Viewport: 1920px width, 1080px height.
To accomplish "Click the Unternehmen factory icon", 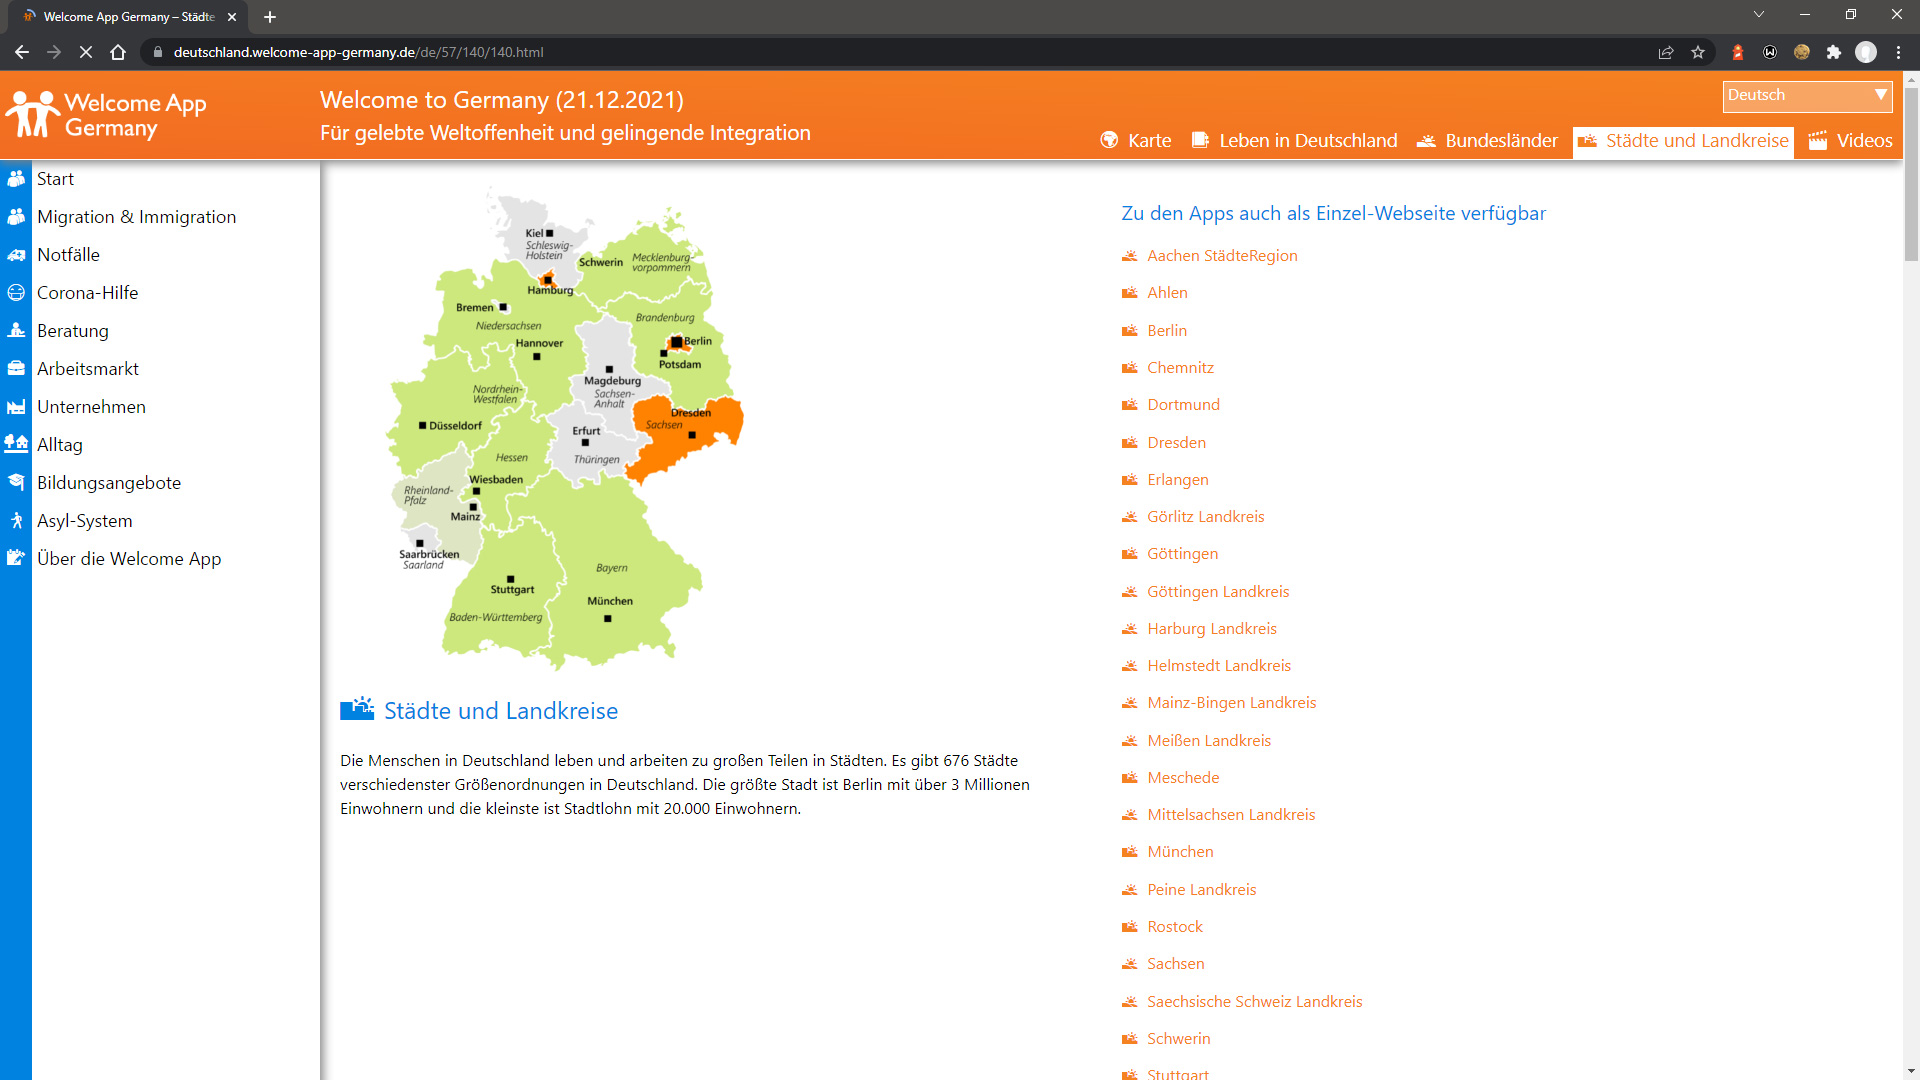I will (x=16, y=407).
